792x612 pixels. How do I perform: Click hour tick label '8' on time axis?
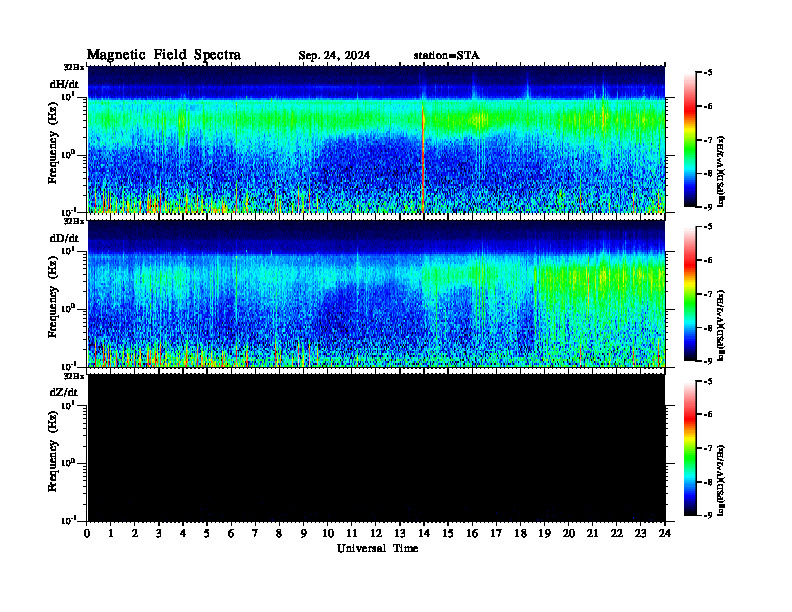(279, 533)
